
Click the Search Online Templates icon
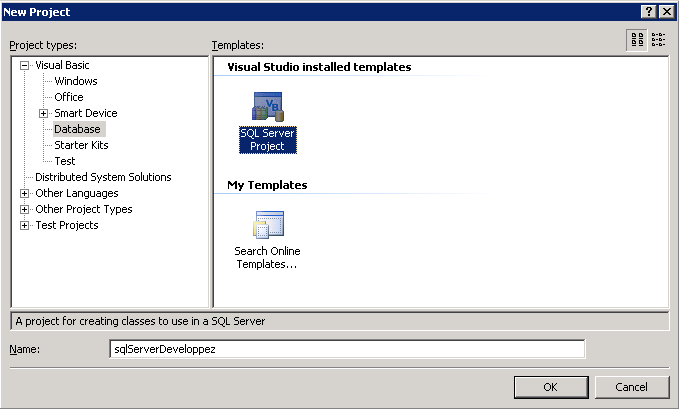click(x=267, y=226)
